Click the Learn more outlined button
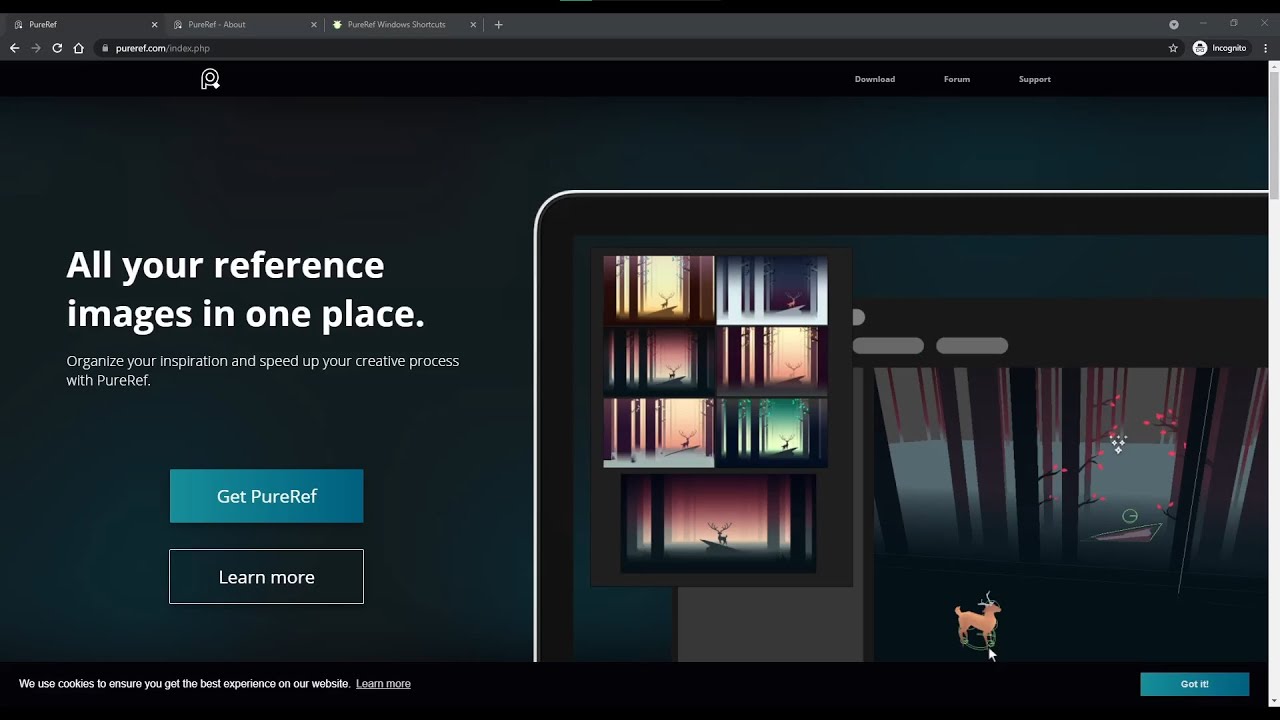This screenshot has height=720, width=1280. 266,577
